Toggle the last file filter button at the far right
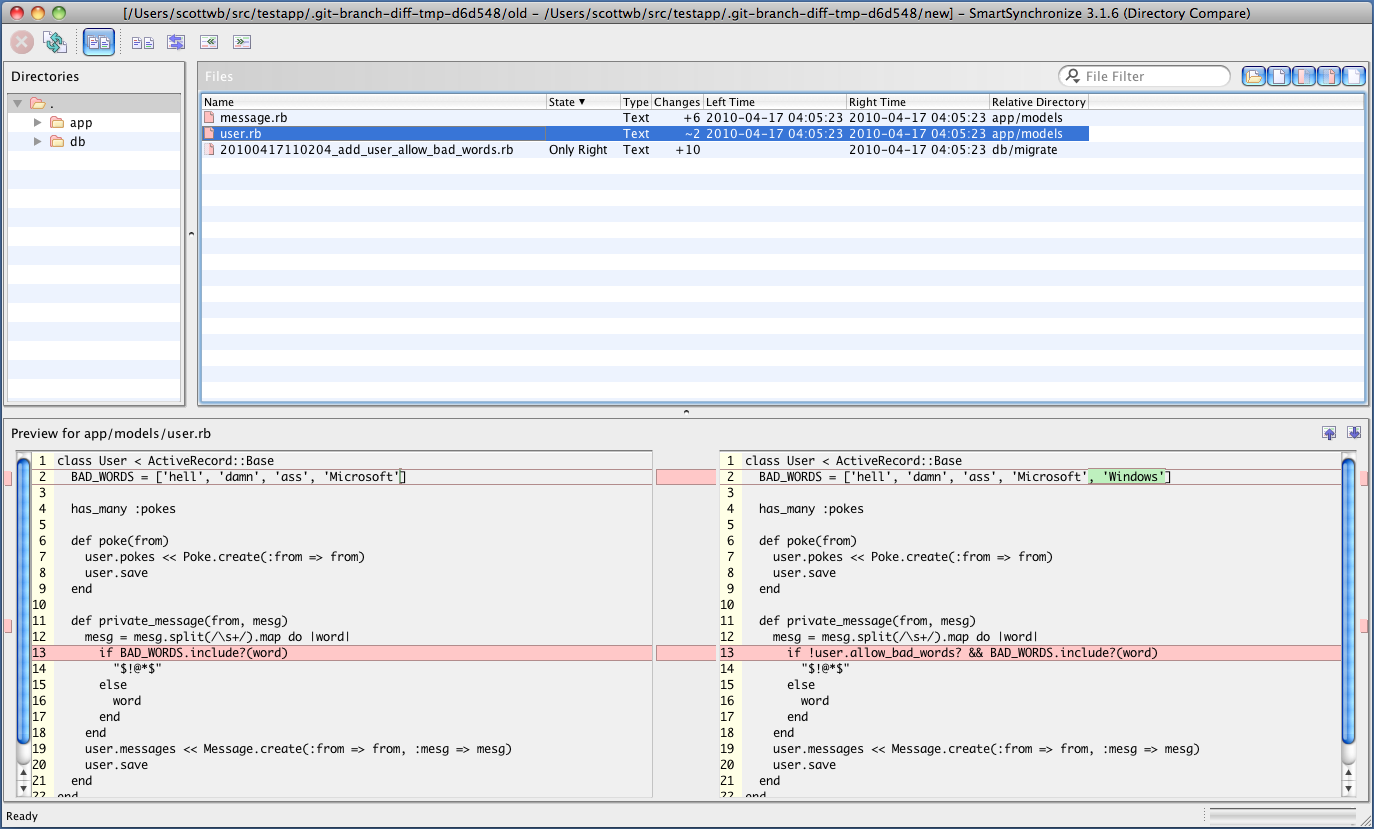Viewport: 1374px width, 829px height. tap(1353, 76)
